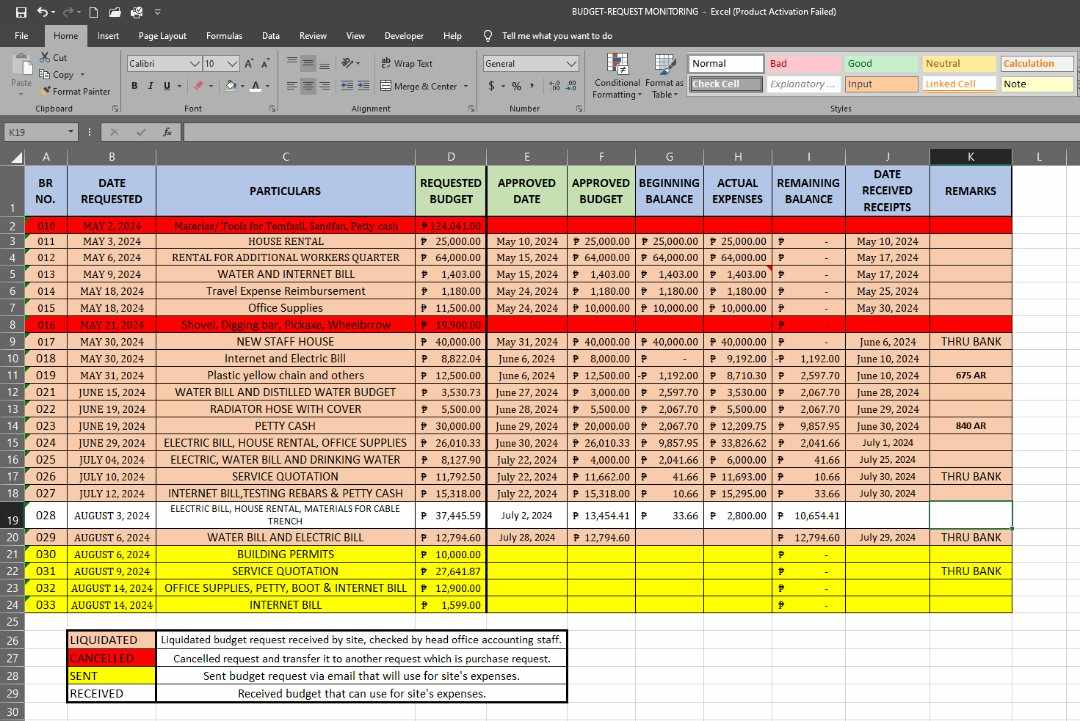The image size is (1080, 721).
Task: Apply the Normal cell style
Action: [x=726, y=63]
